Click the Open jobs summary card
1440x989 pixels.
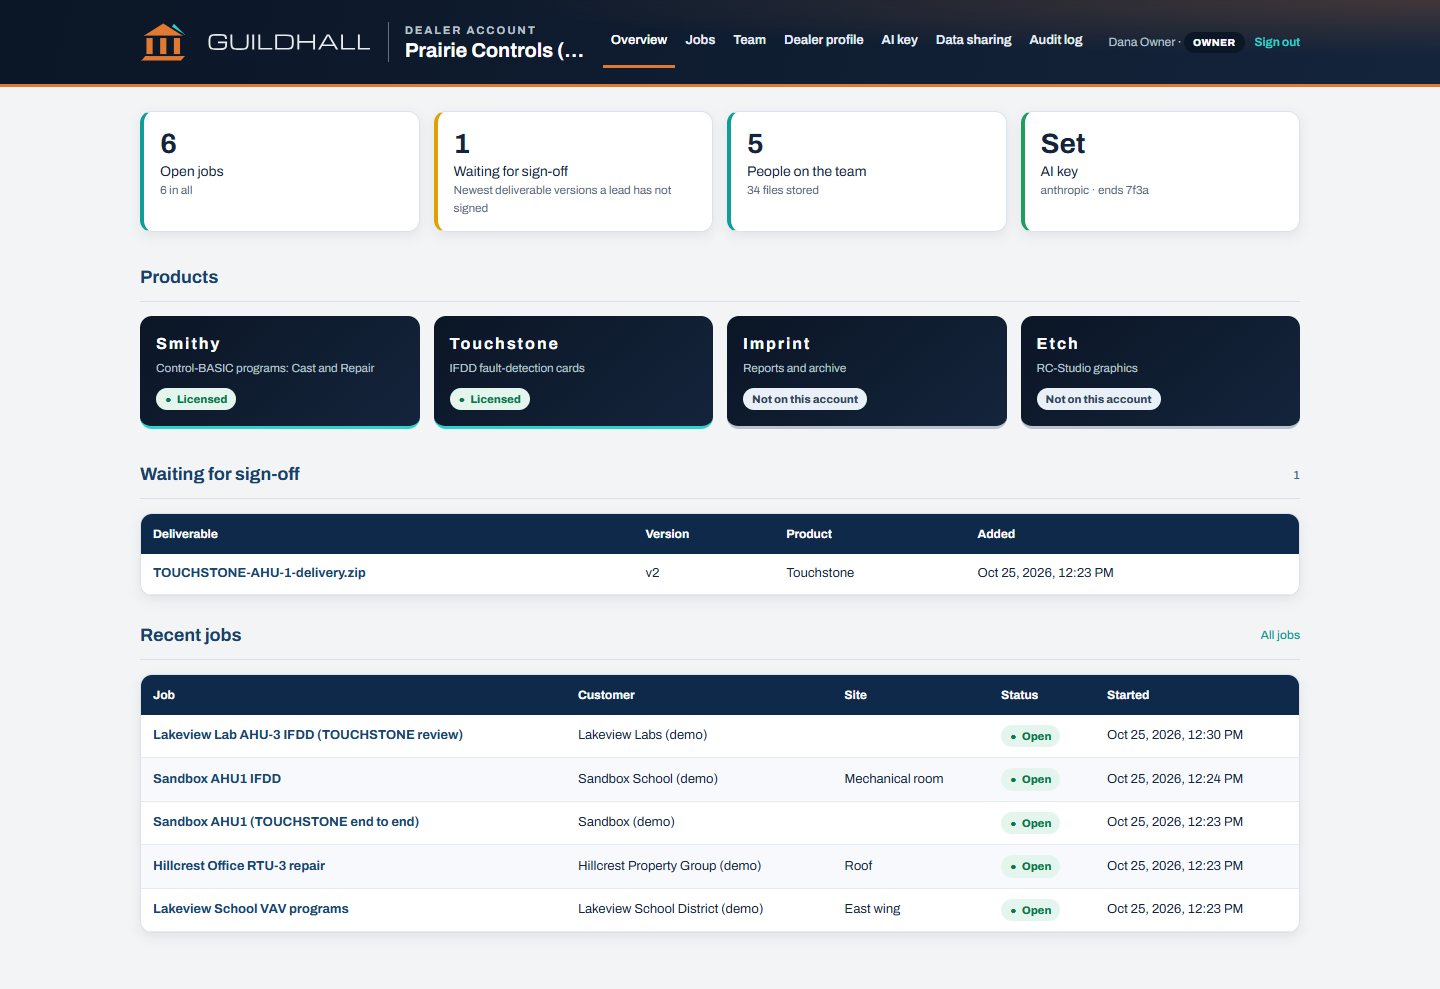click(280, 171)
